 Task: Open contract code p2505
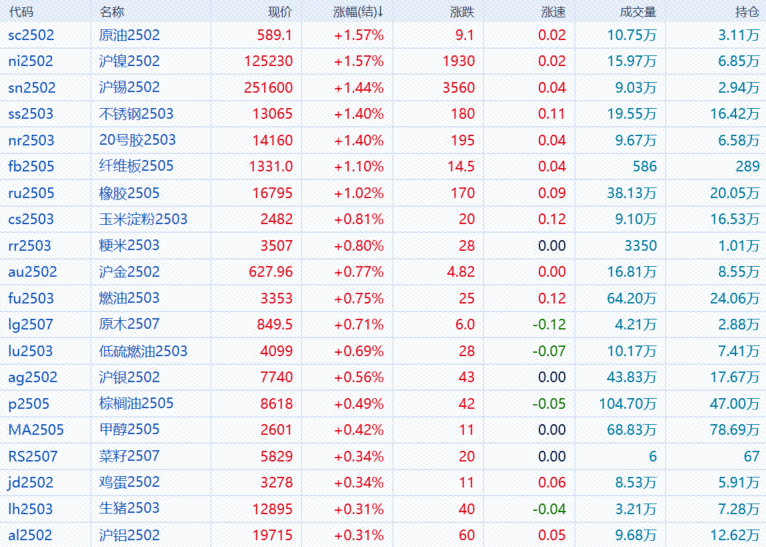29,404
